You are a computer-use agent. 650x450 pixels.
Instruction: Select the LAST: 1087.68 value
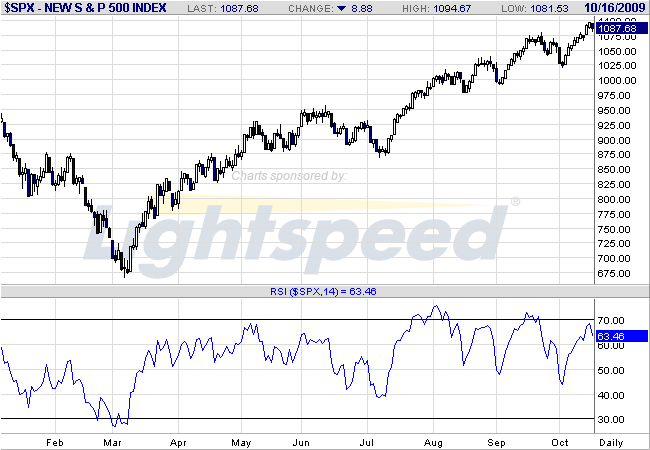223,9
